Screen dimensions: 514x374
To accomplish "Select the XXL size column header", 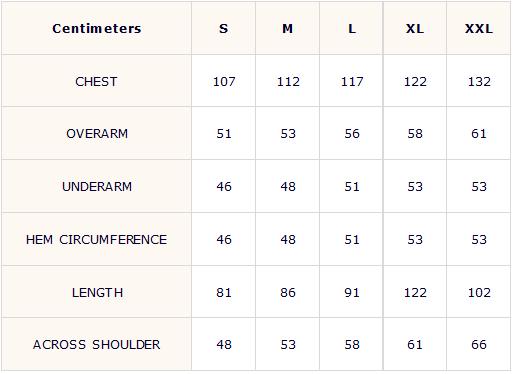I will coord(479,29).
